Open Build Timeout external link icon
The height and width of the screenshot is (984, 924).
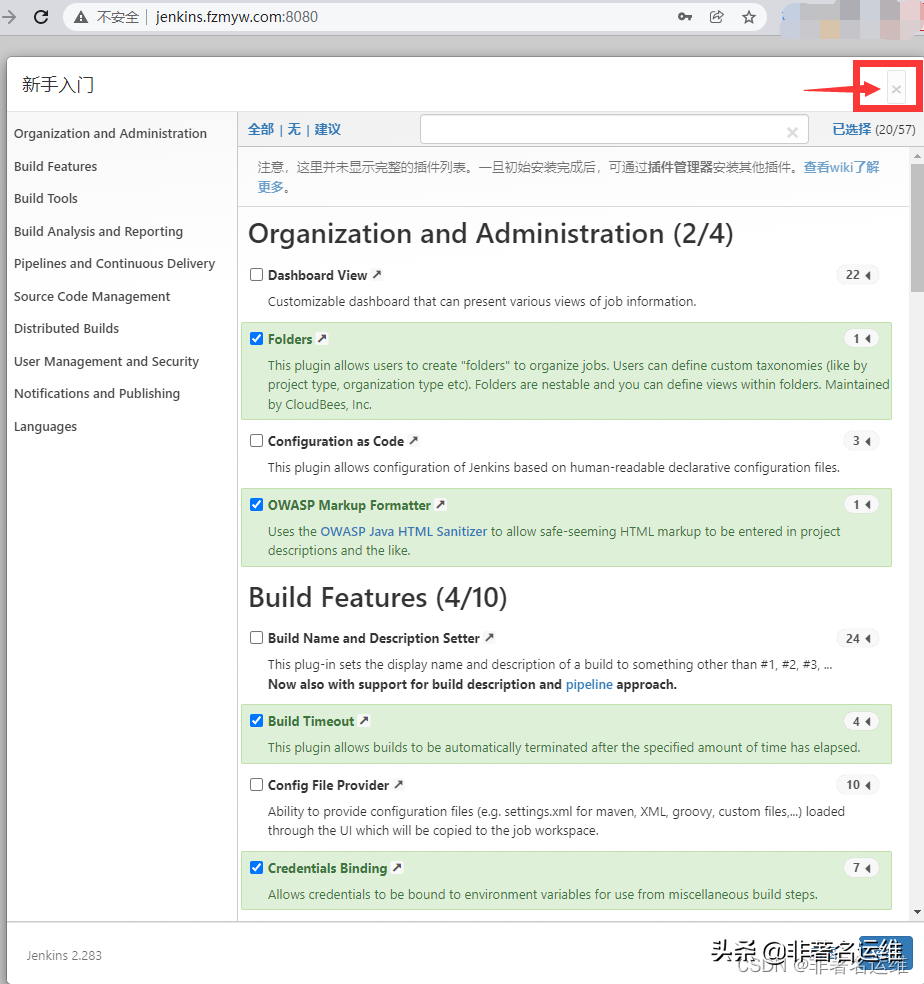[x=364, y=720]
